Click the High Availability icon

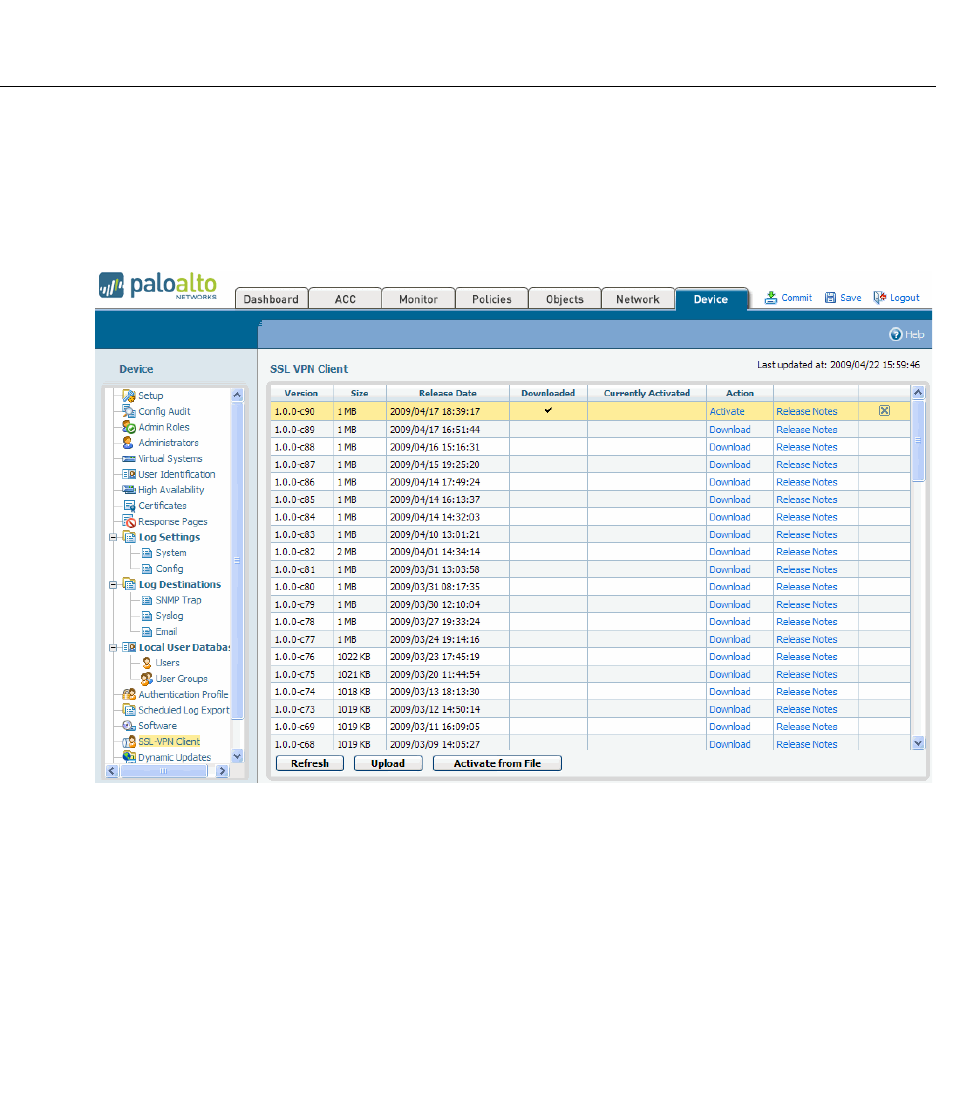point(129,490)
